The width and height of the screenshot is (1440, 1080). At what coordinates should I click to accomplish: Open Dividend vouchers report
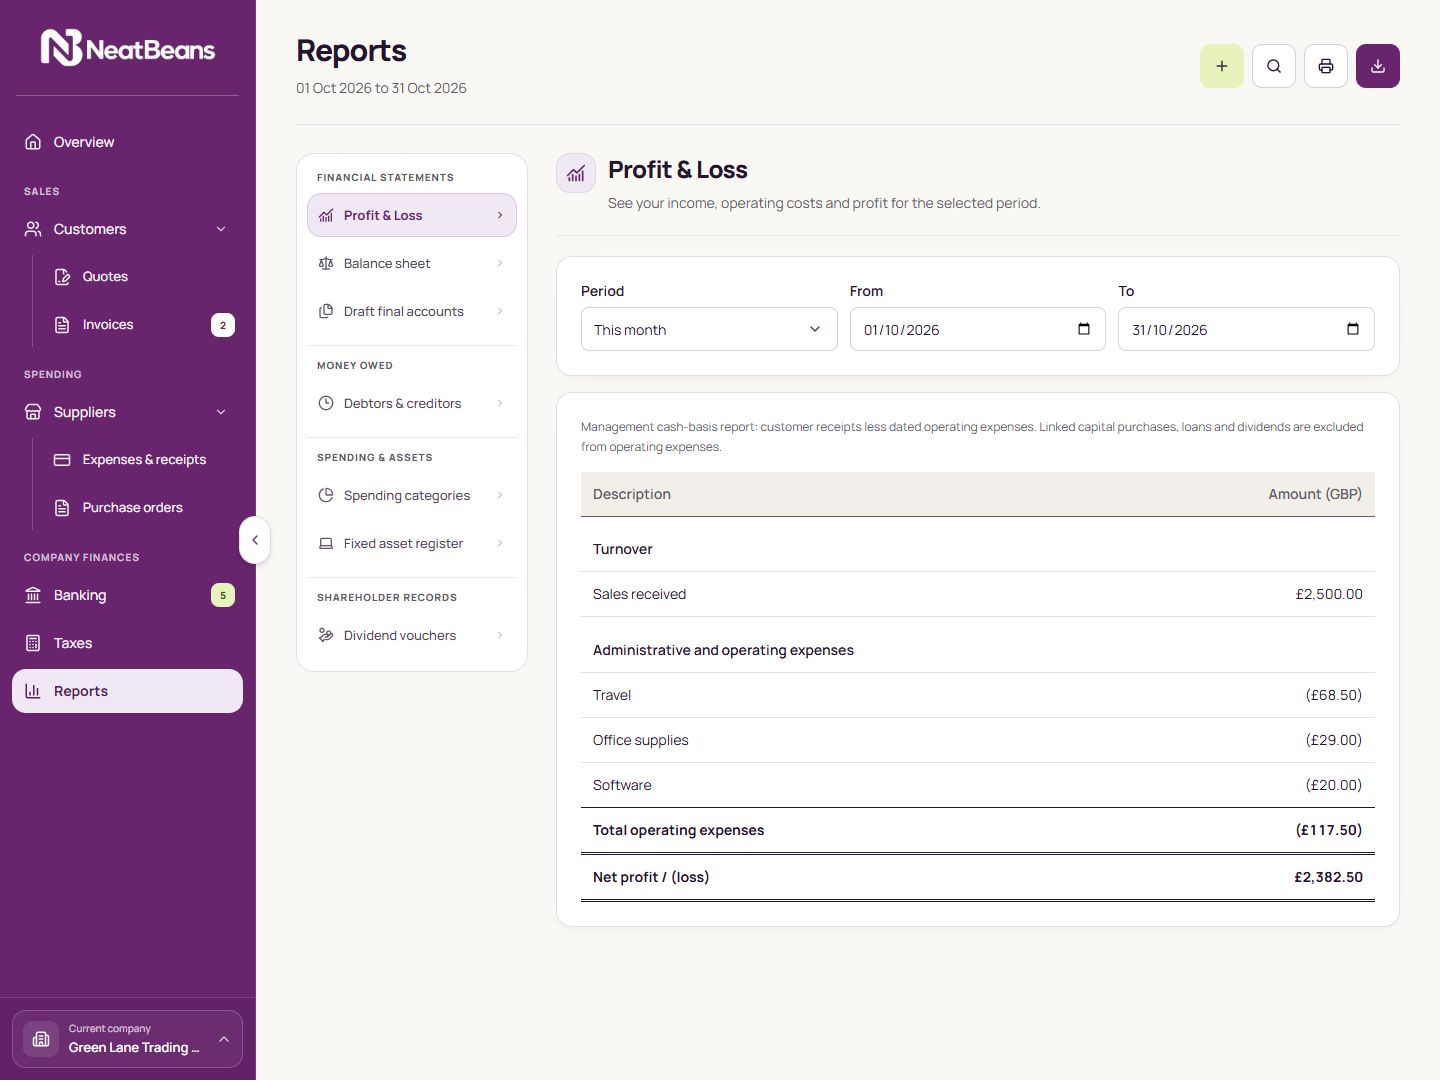pyautogui.click(x=412, y=635)
